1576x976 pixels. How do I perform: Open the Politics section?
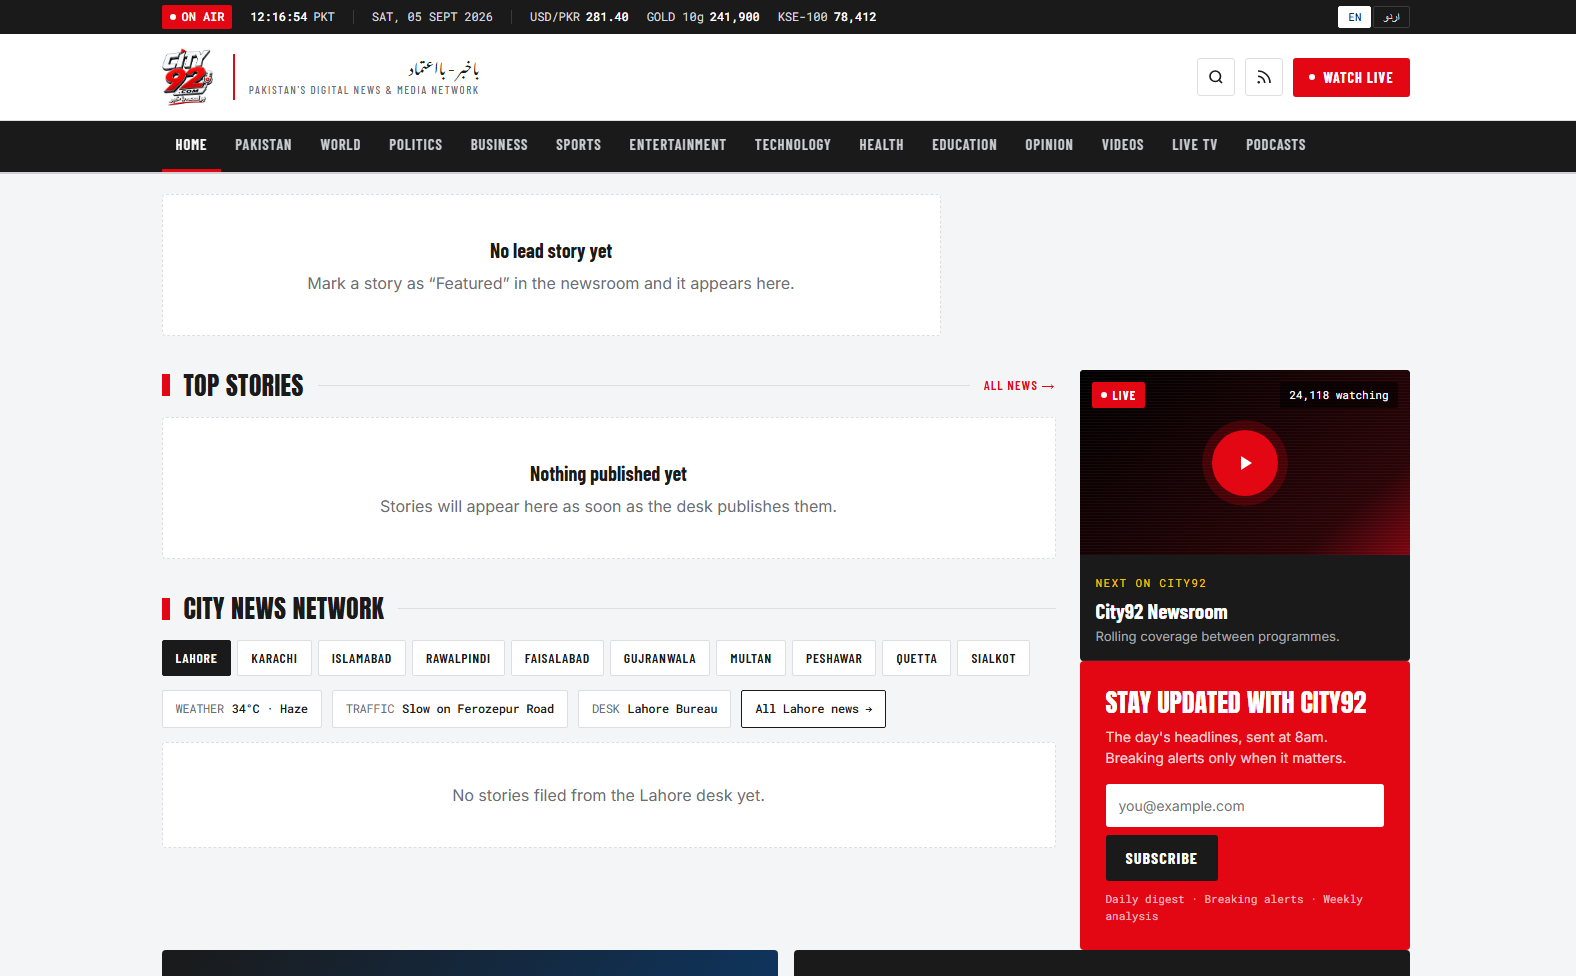coord(415,145)
